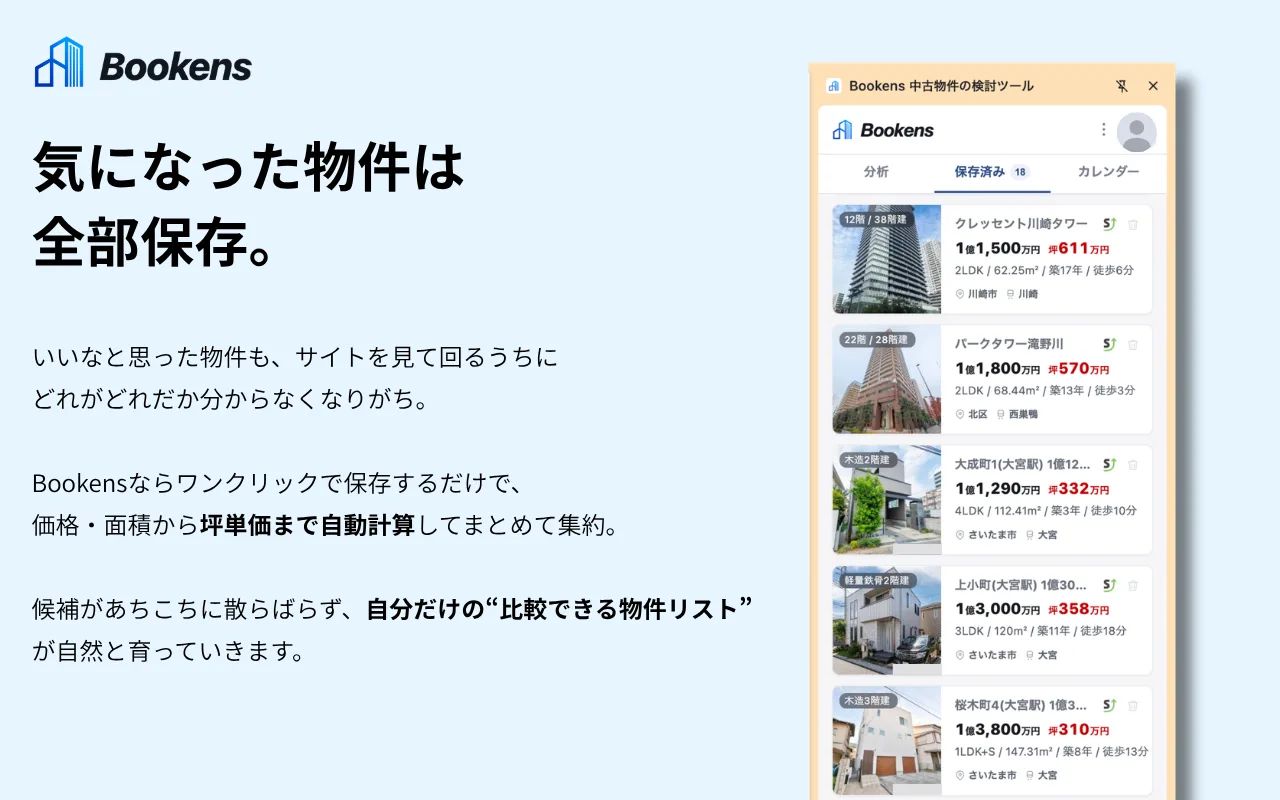Click the 川崎市 location label
The width and height of the screenshot is (1280, 800).
pyautogui.click(x=976, y=294)
